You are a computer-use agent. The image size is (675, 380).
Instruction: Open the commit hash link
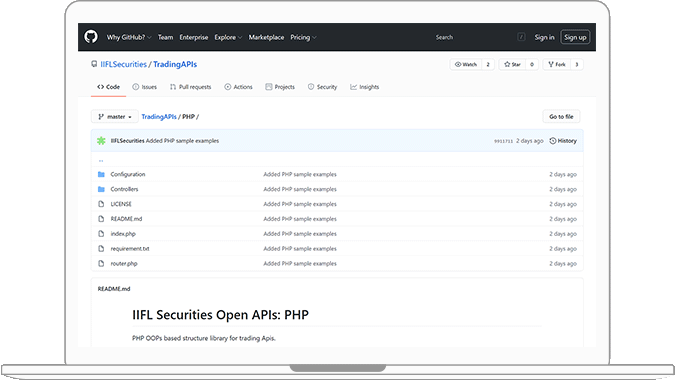(503, 141)
